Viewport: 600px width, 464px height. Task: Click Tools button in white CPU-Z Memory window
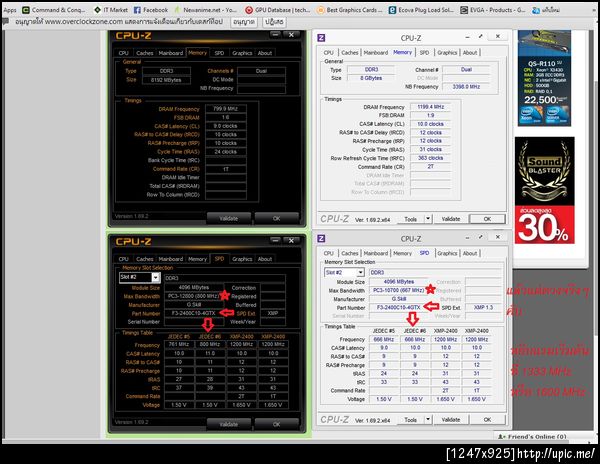pyautogui.click(x=410, y=219)
